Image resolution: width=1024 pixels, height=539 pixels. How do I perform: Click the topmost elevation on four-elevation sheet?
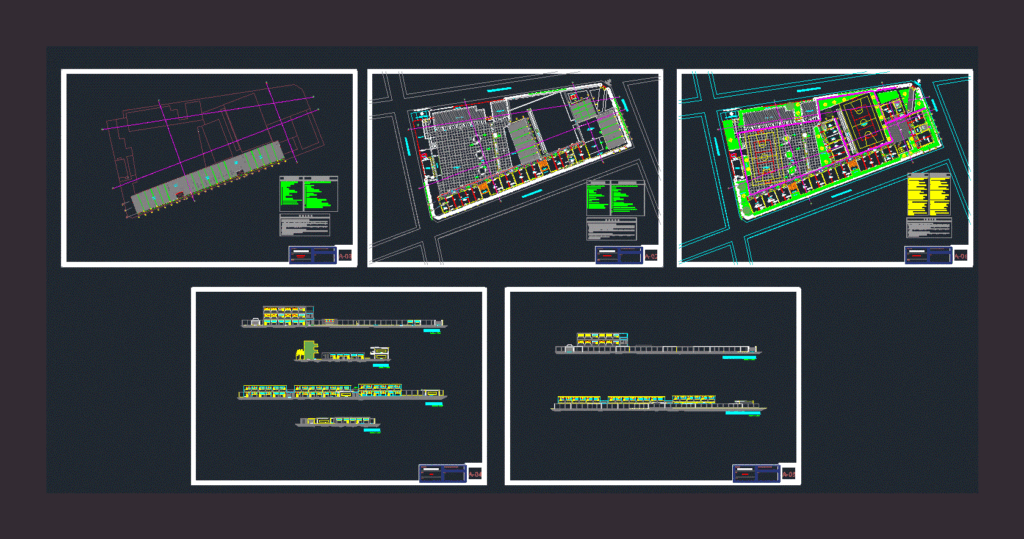pos(344,317)
